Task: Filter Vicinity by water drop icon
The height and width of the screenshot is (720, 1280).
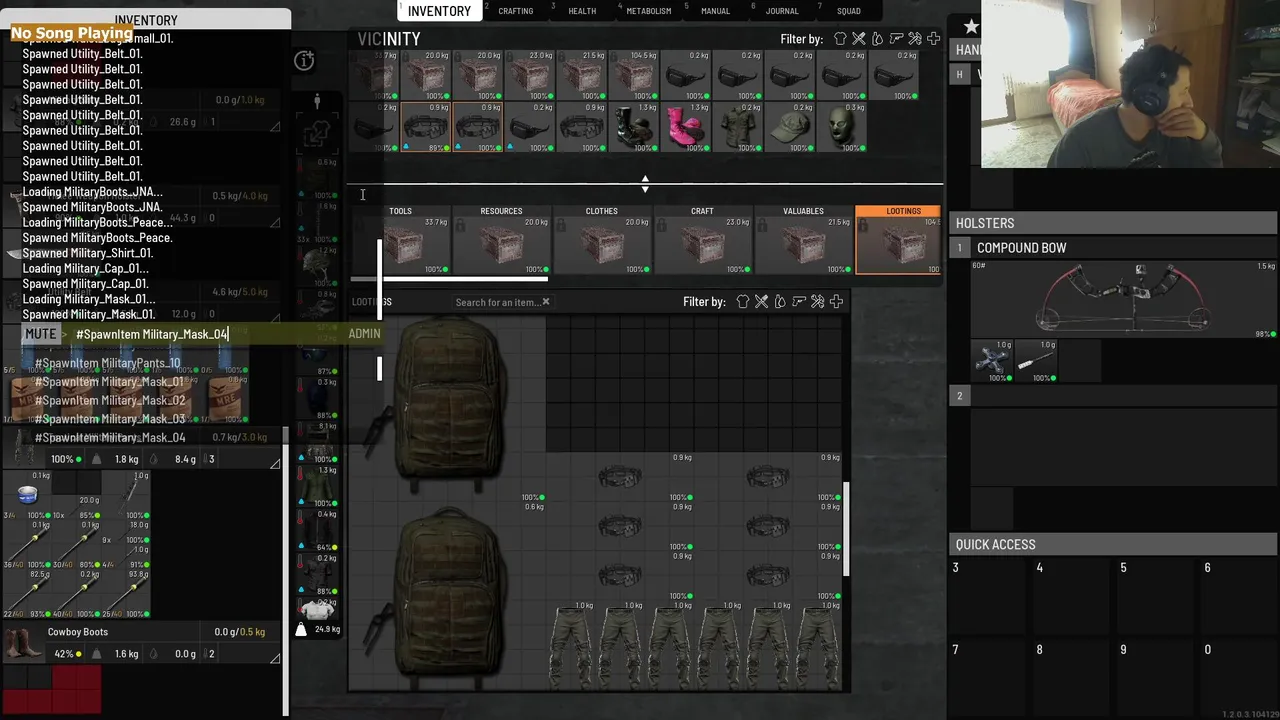Action: click(x=877, y=39)
